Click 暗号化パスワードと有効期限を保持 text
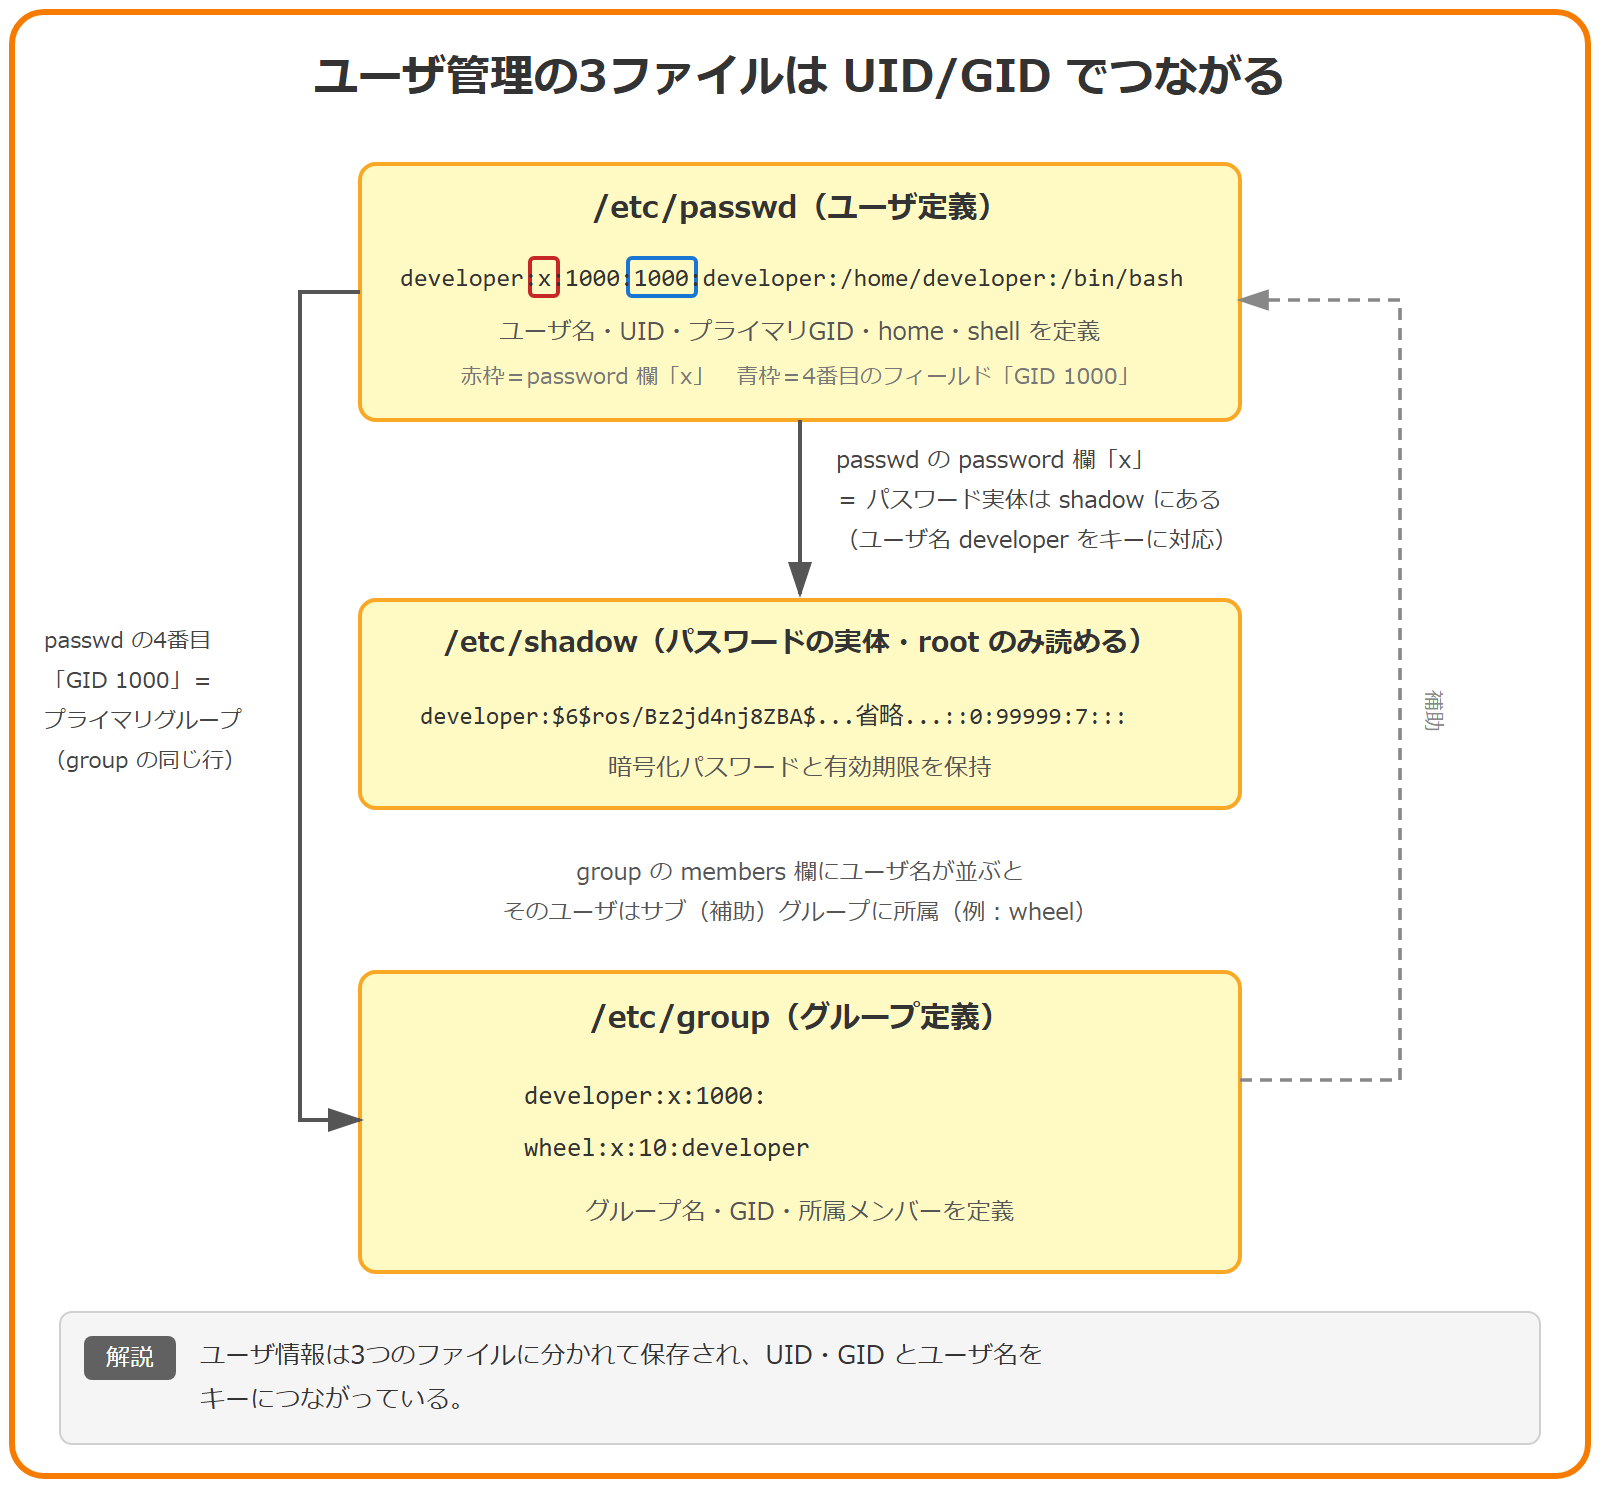The height and width of the screenshot is (1488, 1600). click(x=799, y=767)
